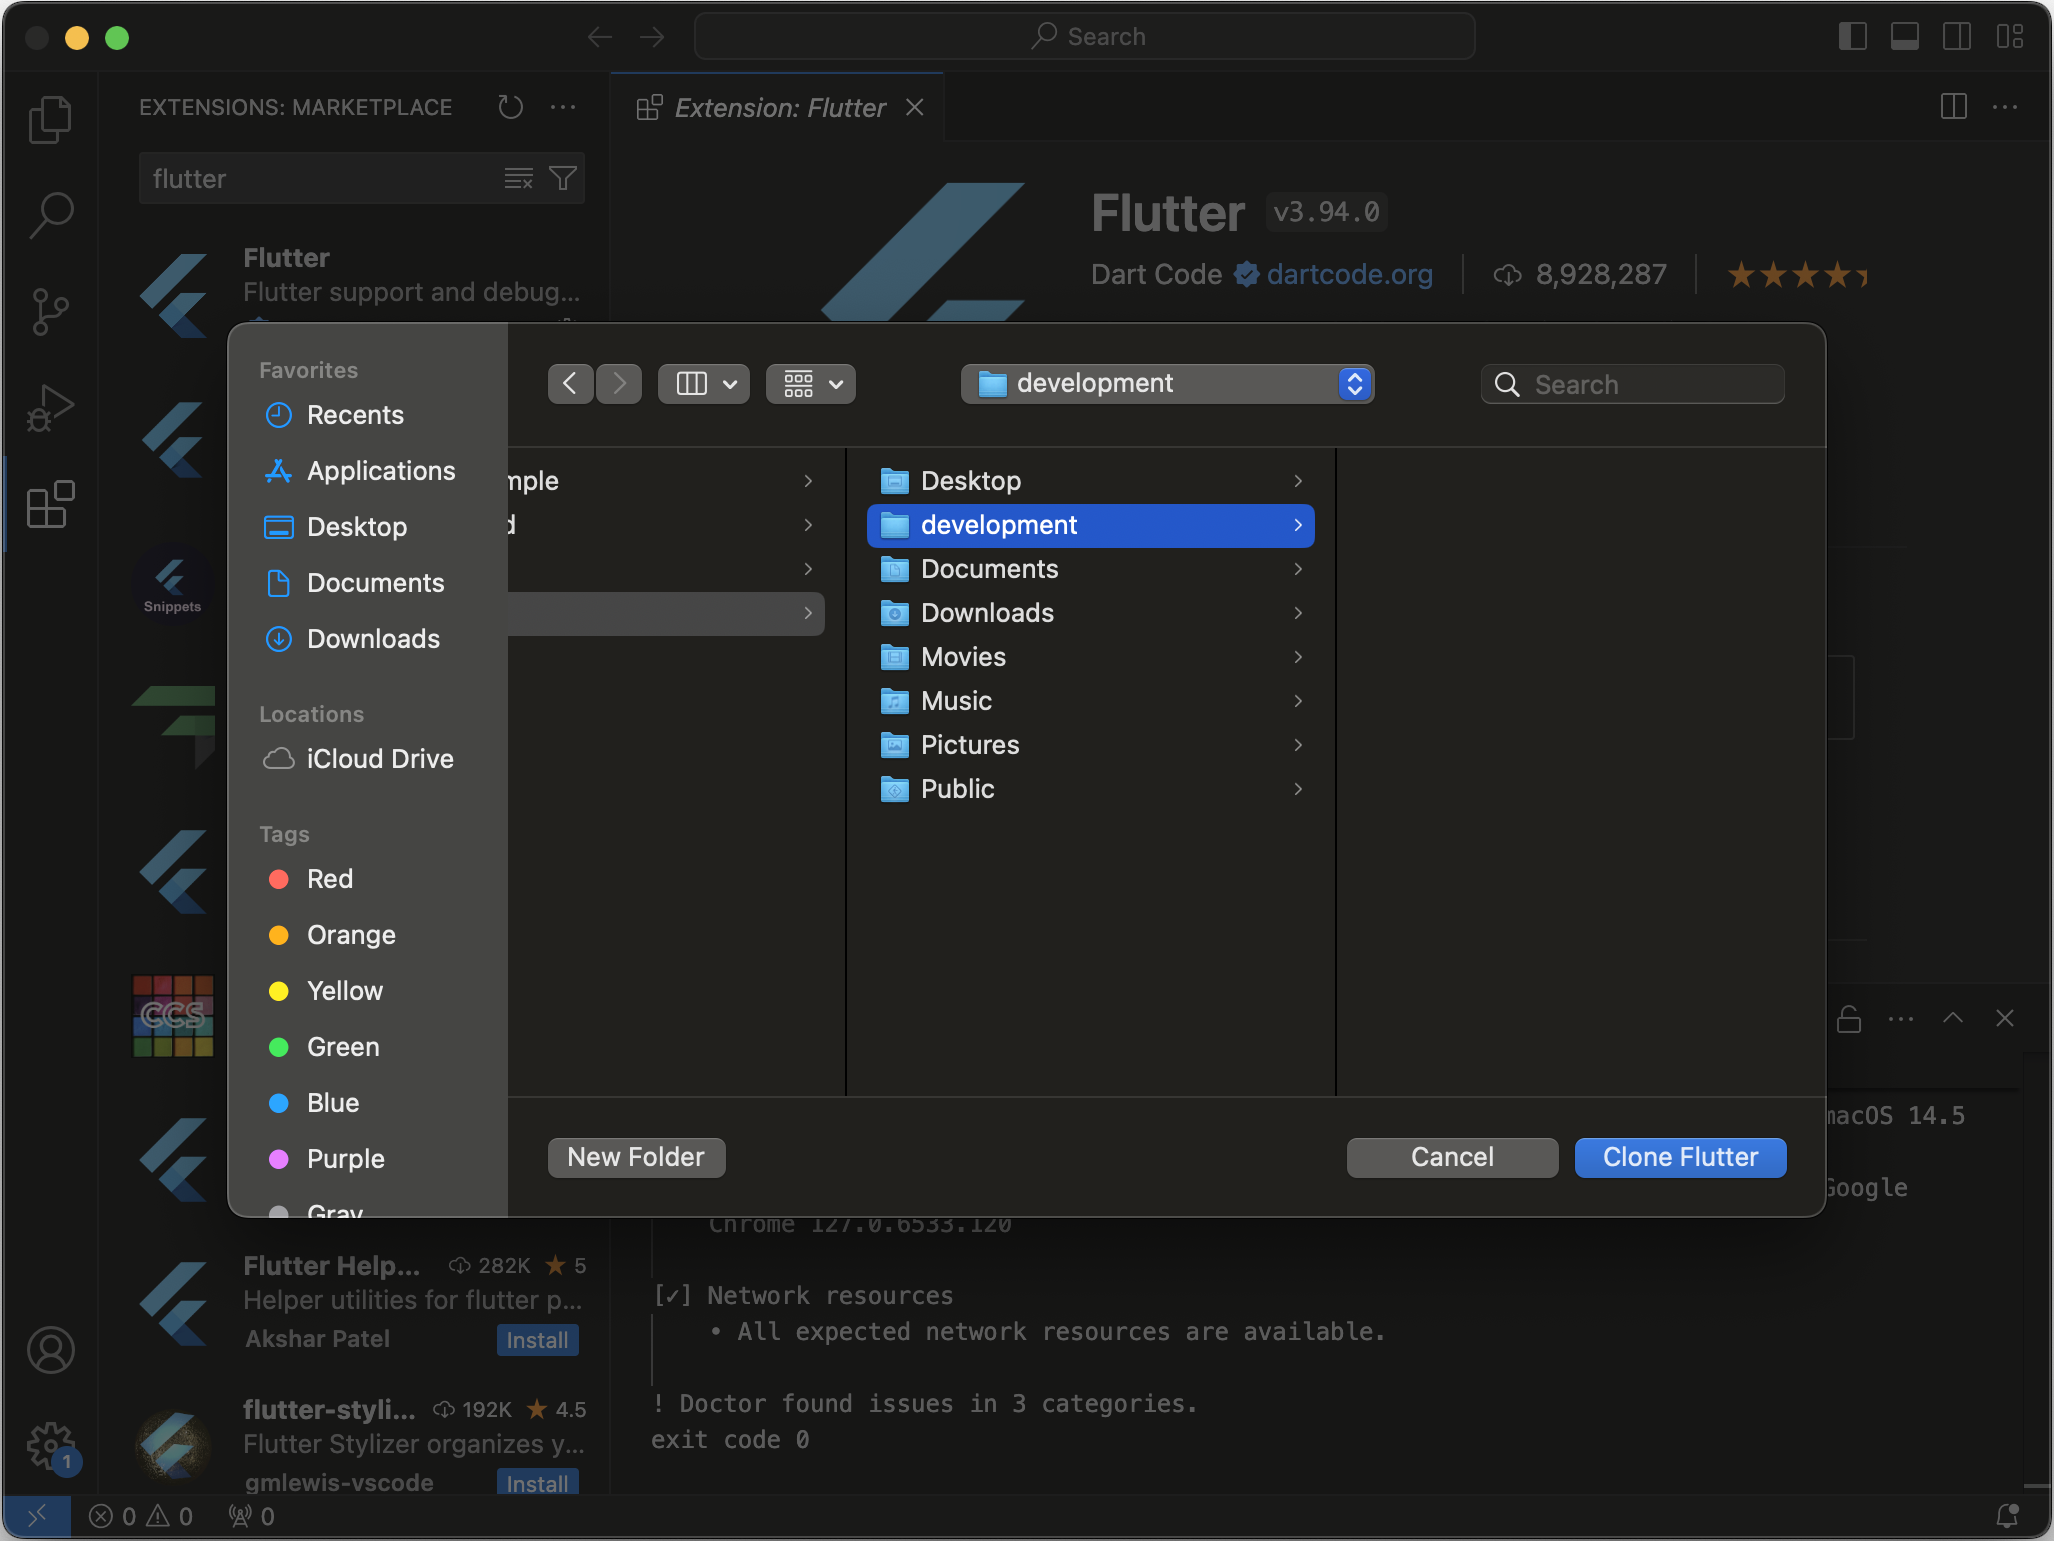Open Extensions view more actions menu
This screenshot has height=1541, width=2054.
563,107
